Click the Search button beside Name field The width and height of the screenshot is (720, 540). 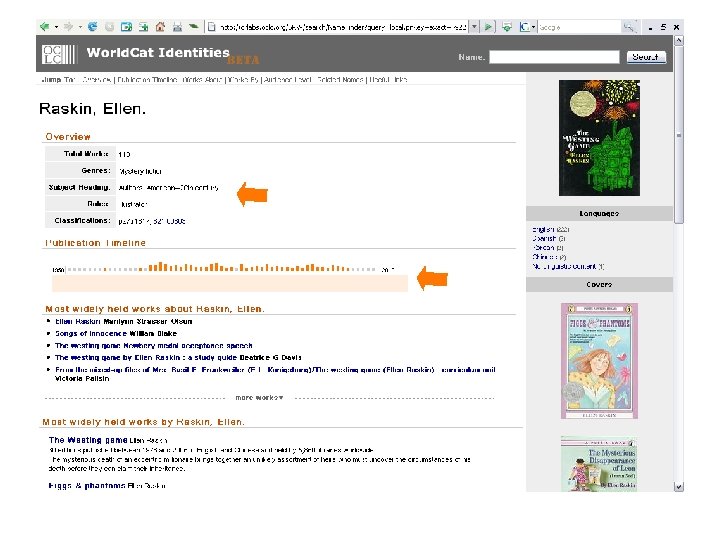tap(646, 57)
